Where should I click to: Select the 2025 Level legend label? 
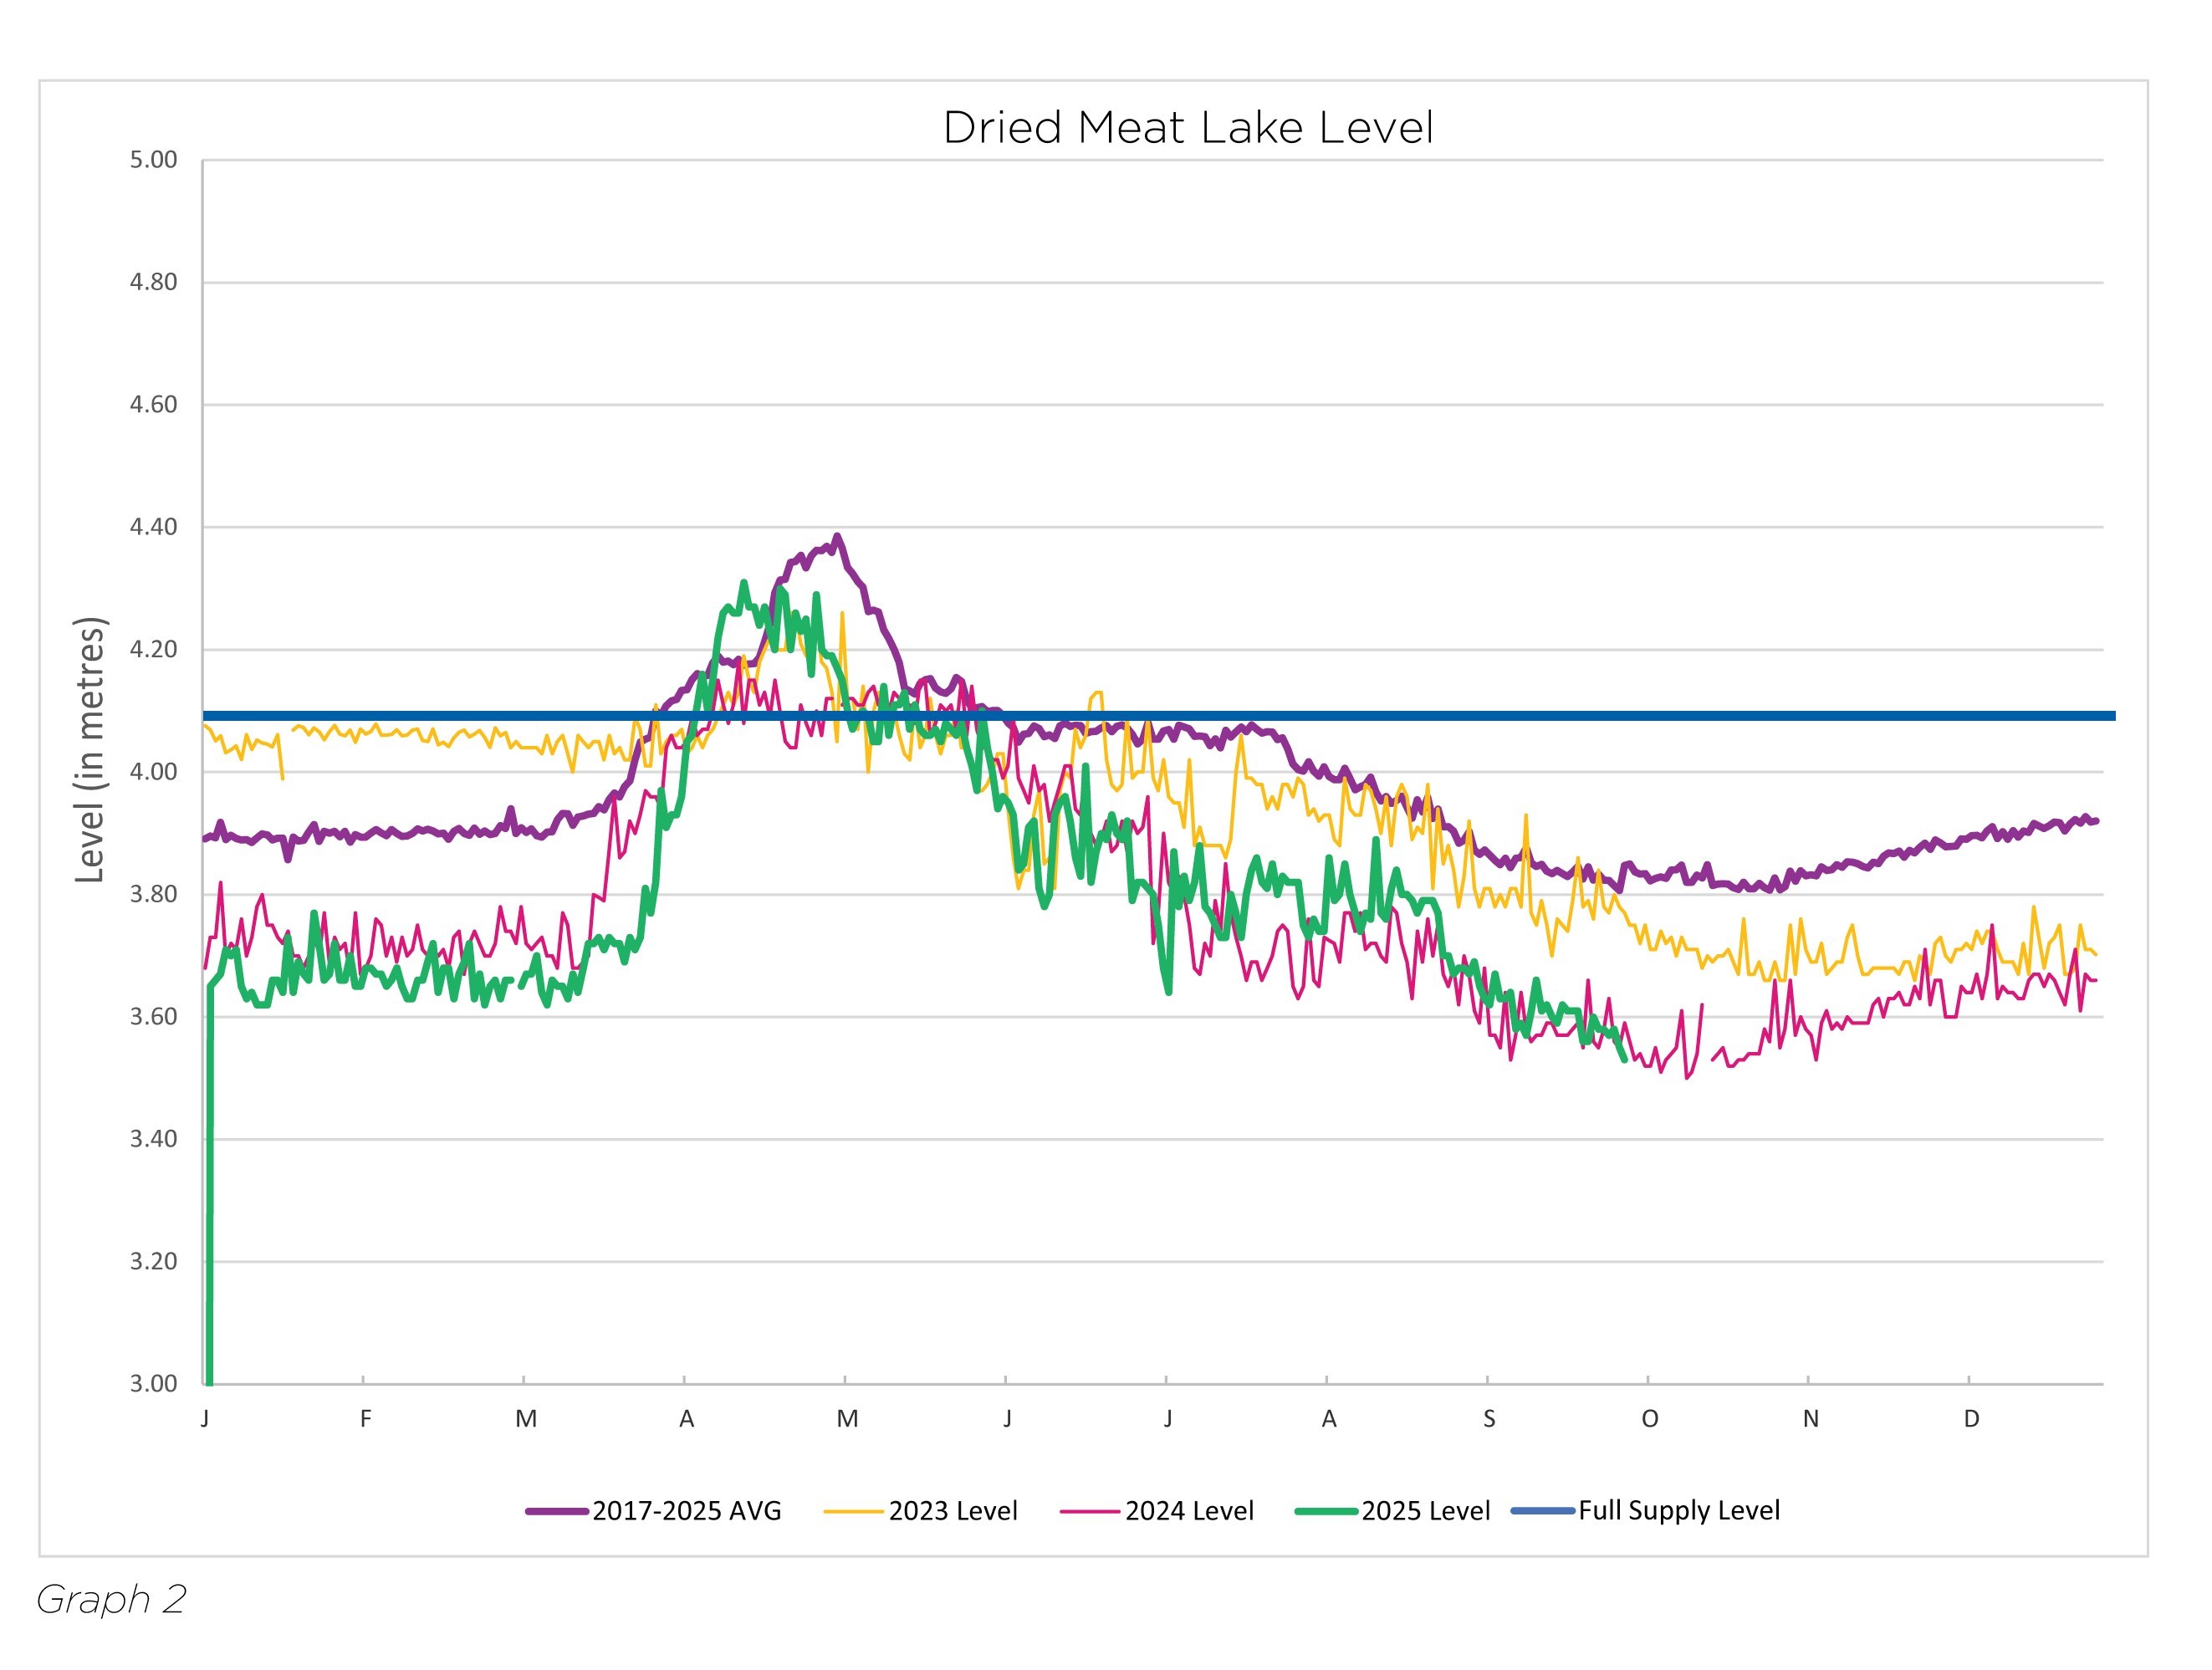(x=1425, y=1511)
